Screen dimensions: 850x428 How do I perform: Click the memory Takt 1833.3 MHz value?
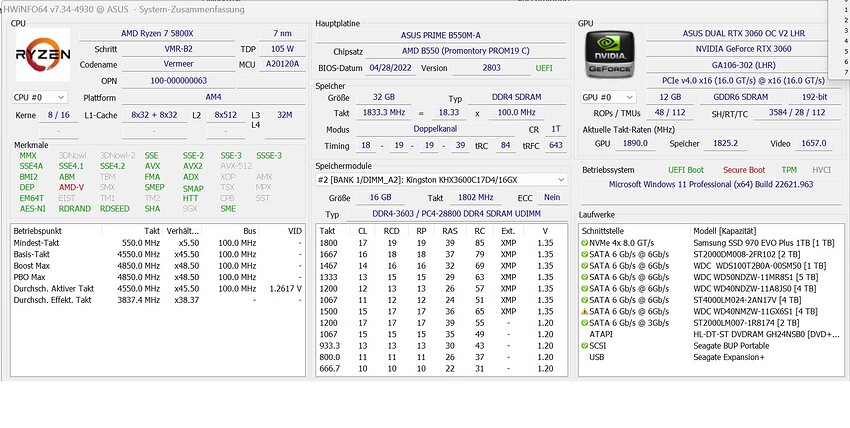(383, 113)
